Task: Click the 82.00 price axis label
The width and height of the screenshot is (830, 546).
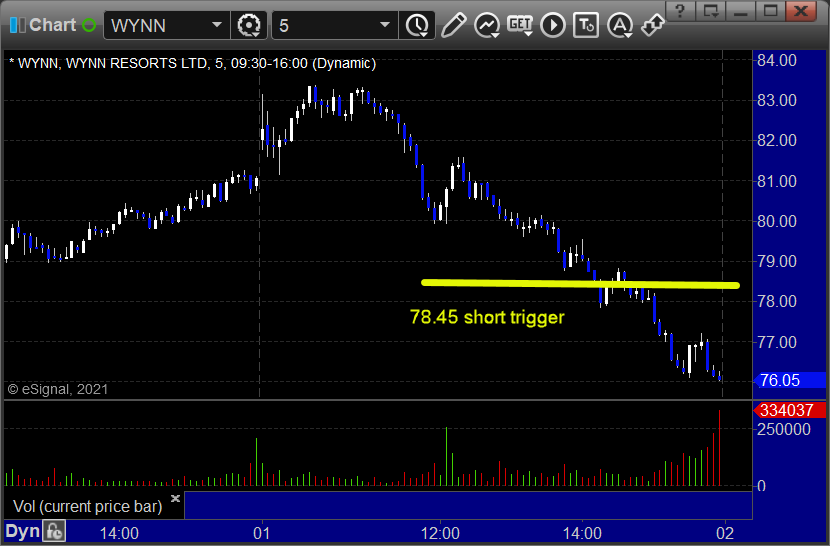Action: (x=777, y=140)
